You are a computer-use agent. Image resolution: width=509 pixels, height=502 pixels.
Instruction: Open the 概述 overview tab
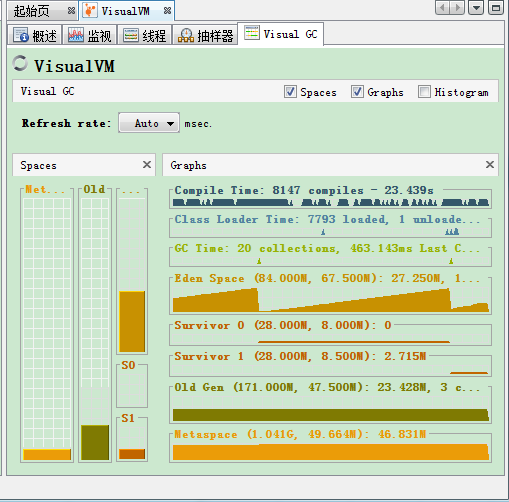point(35,35)
